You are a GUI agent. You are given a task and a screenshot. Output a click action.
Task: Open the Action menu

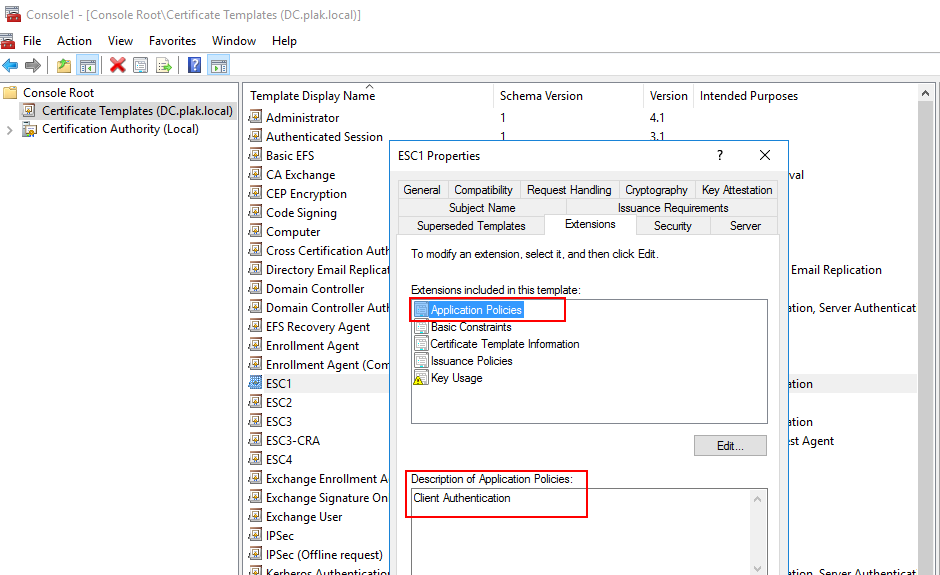[x=74, y=41]
